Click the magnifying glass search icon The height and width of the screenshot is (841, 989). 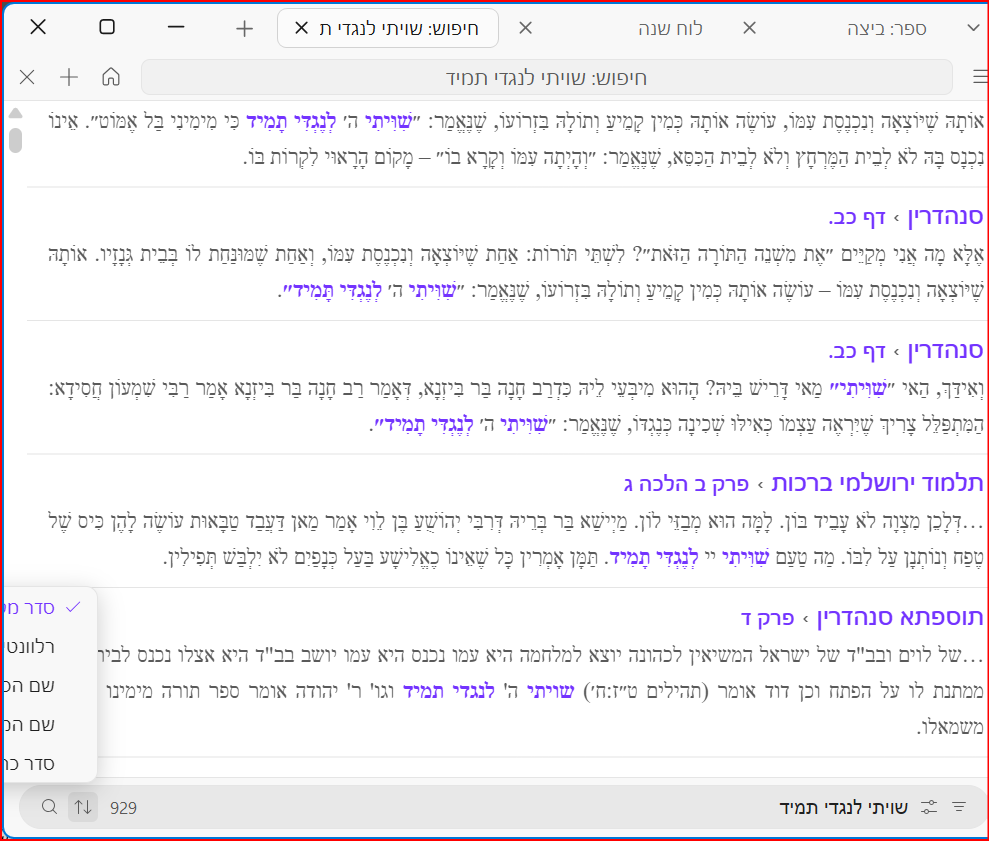pyautogui.click(x=49, y=807)
